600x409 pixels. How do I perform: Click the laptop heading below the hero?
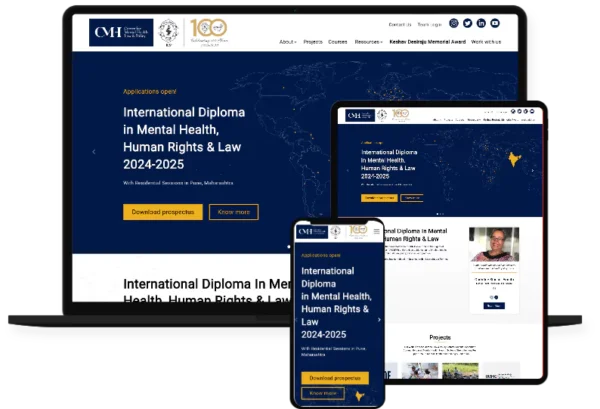tap(207, 292)
